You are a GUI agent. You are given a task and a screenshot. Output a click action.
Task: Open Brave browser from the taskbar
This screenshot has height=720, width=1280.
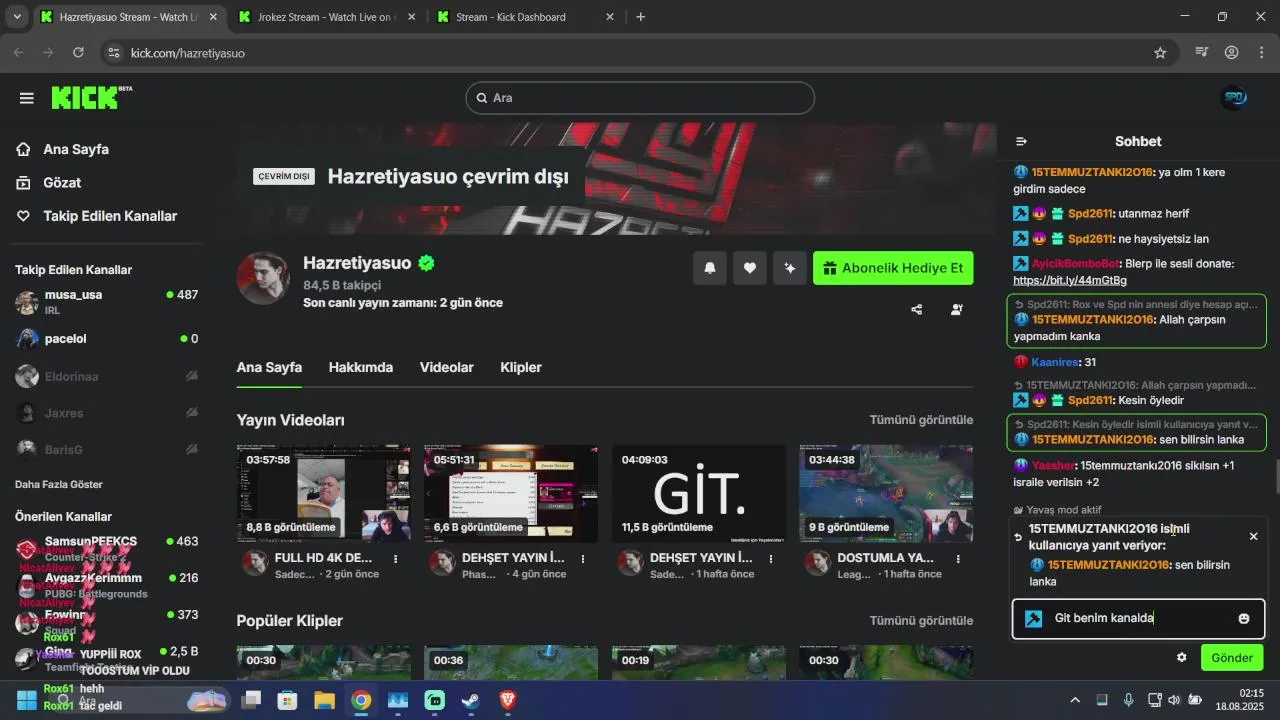pos(507,700)
